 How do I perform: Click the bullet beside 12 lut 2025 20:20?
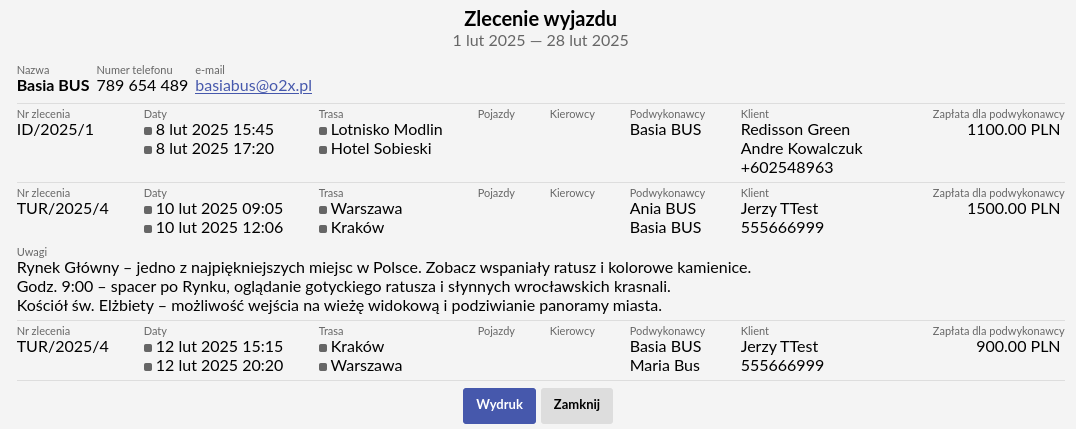coord(148,367)
